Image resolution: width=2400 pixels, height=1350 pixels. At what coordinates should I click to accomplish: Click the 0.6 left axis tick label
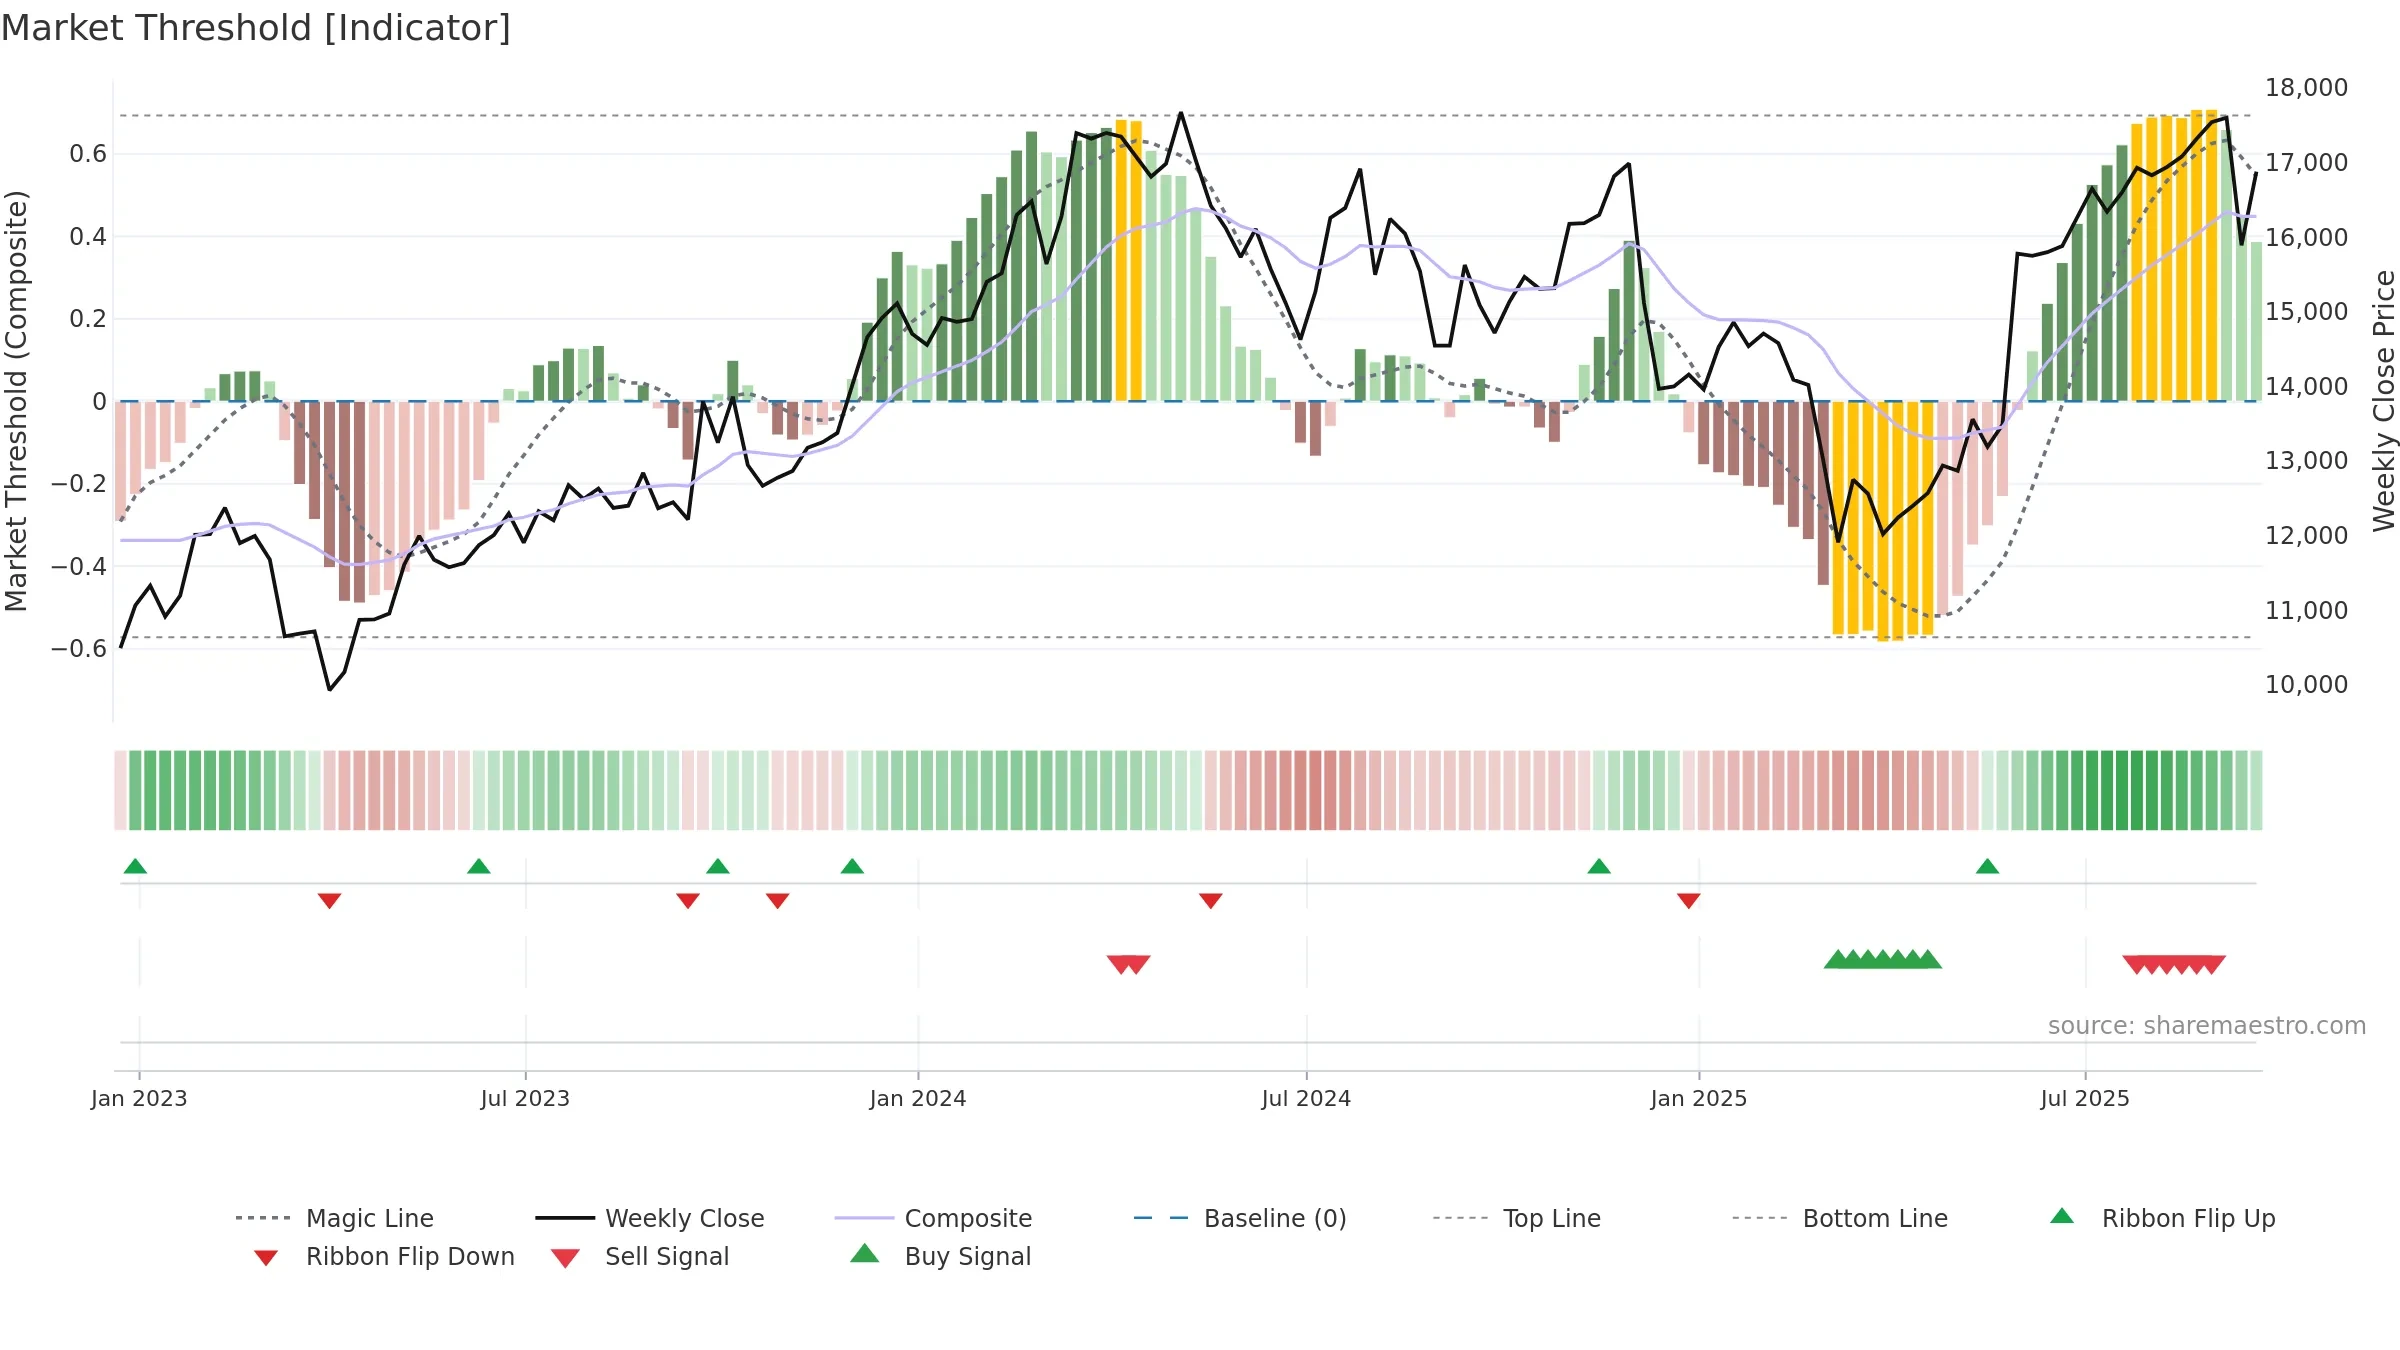coord(88,154)
